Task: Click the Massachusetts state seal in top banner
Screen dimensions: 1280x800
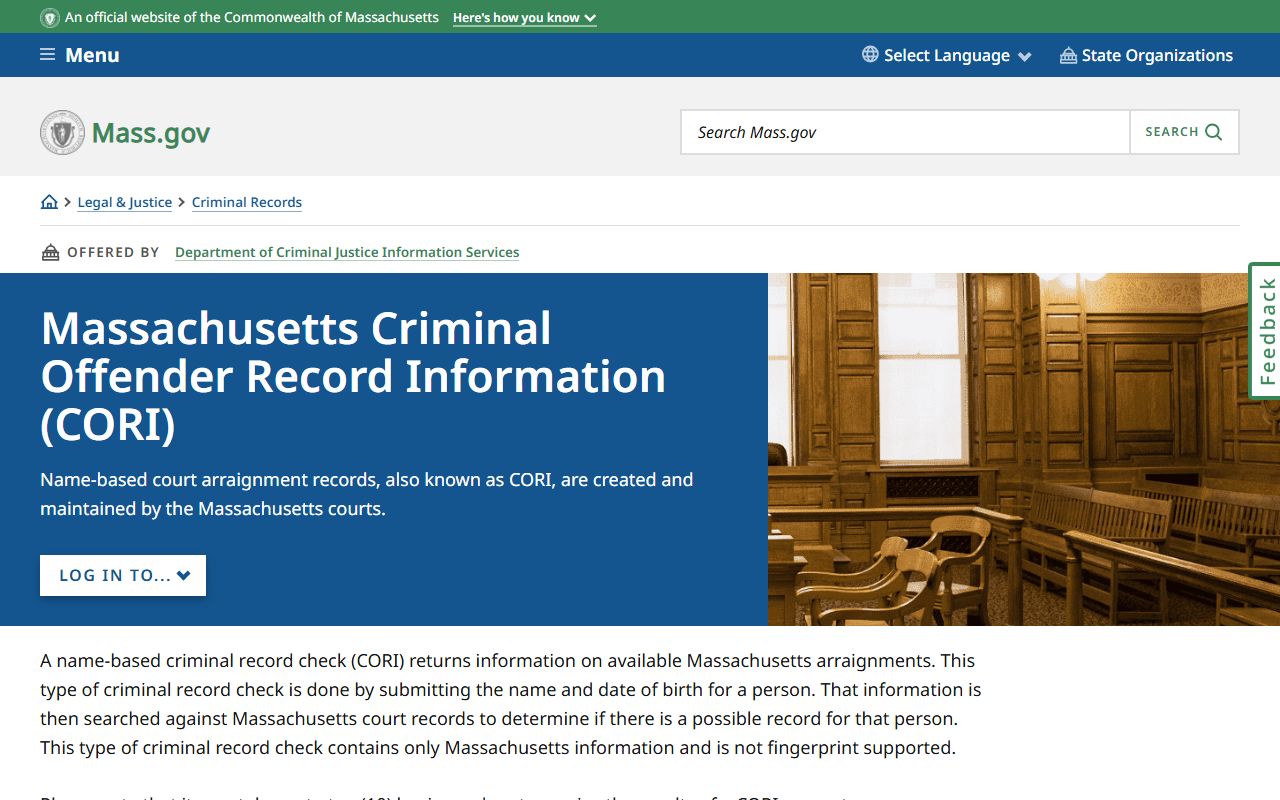Action: 49,18
